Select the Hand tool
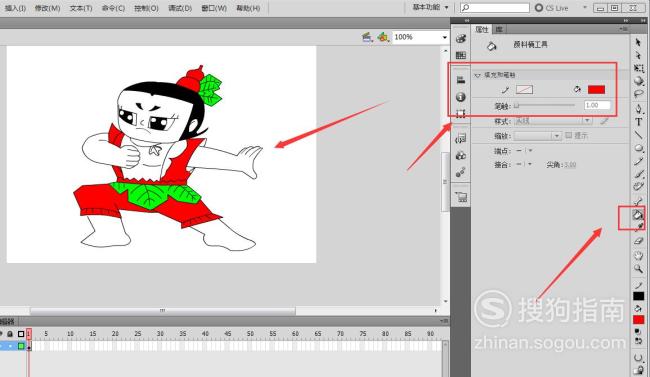 (638, 255)
